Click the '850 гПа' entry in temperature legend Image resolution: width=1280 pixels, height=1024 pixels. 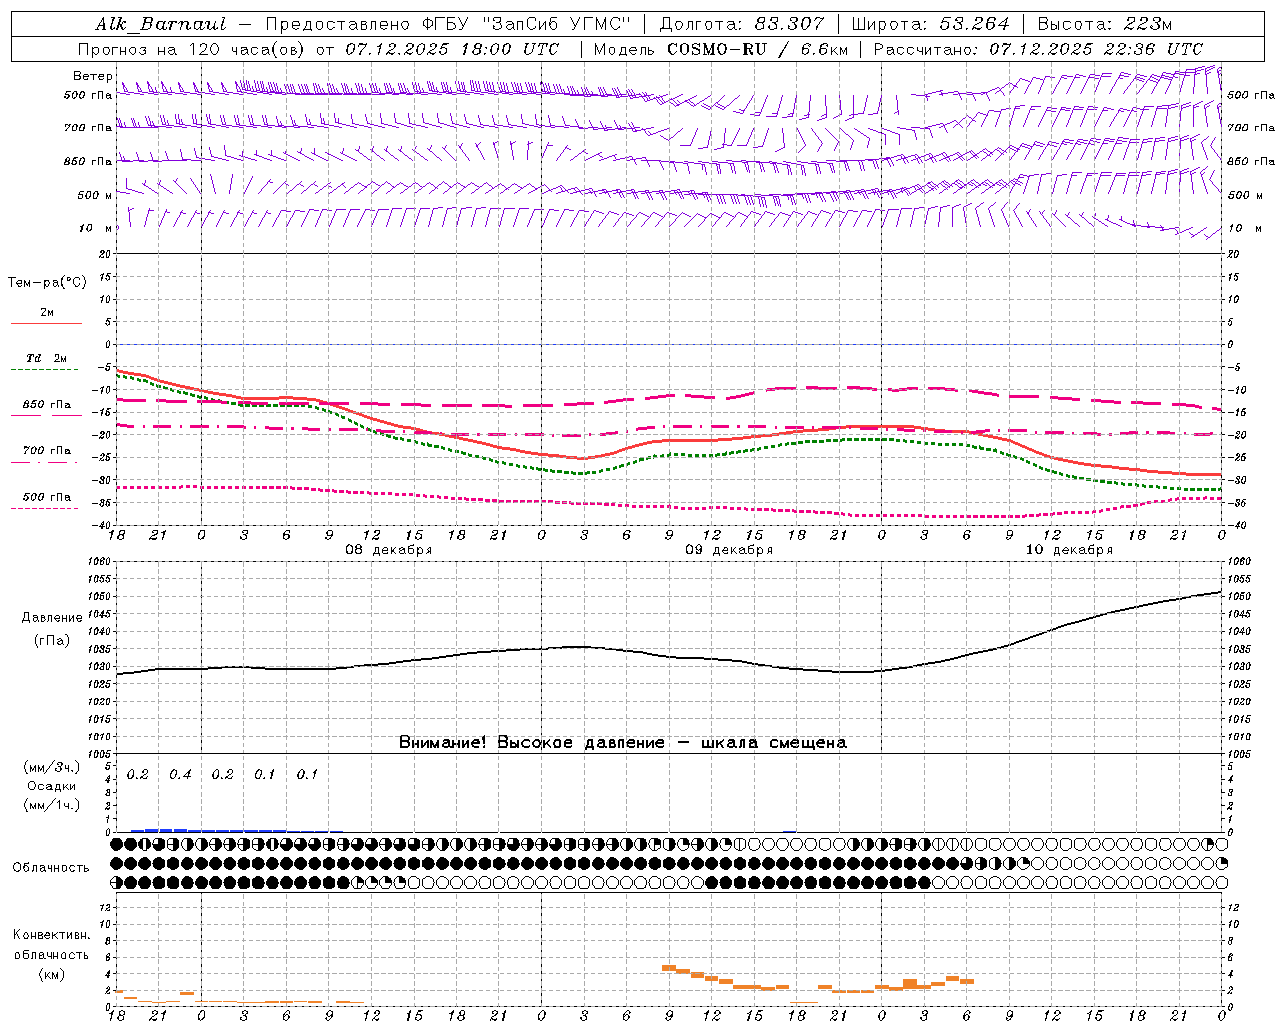(x=47, y=405)
